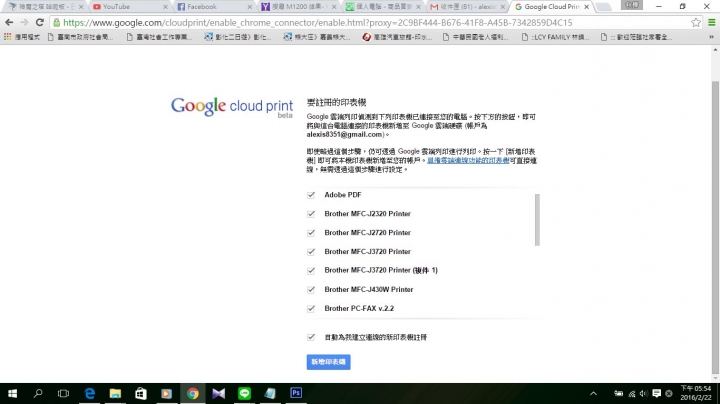Click the Chrome user profile button in title bar
The width and height of the screenshot is (720, 404).
click(x=631, y=5)
